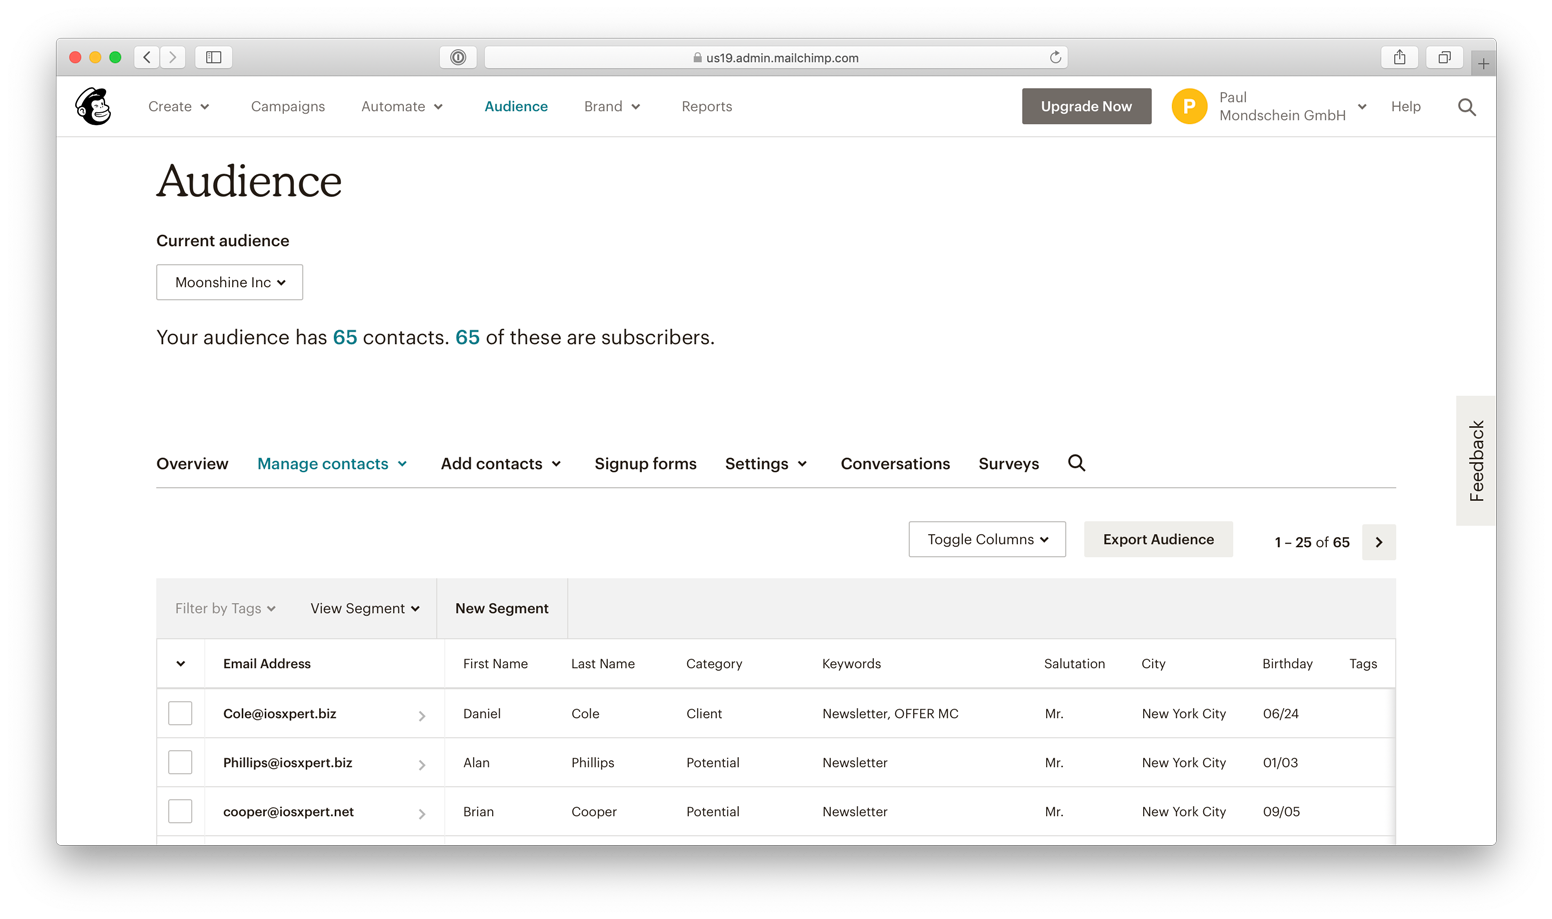
Task: Open the Moonshine Inc audience selector
Action: point(229,282)
